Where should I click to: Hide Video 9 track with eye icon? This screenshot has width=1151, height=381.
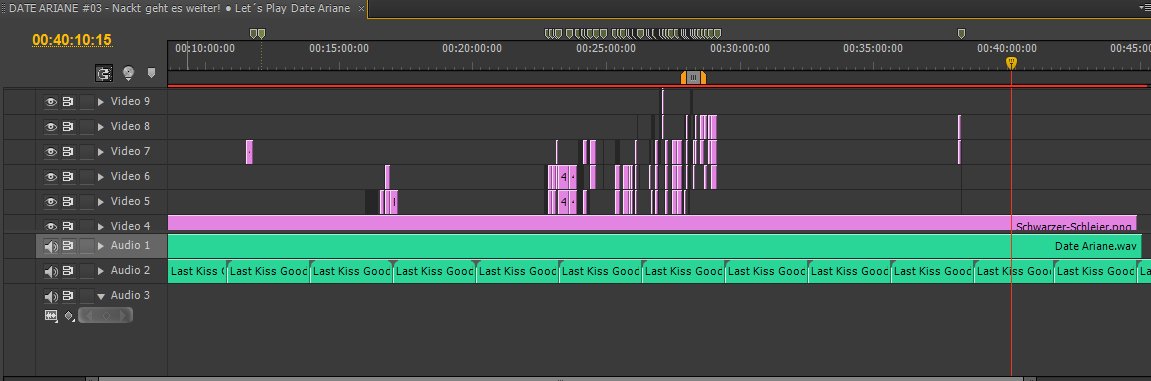(51, 102)
